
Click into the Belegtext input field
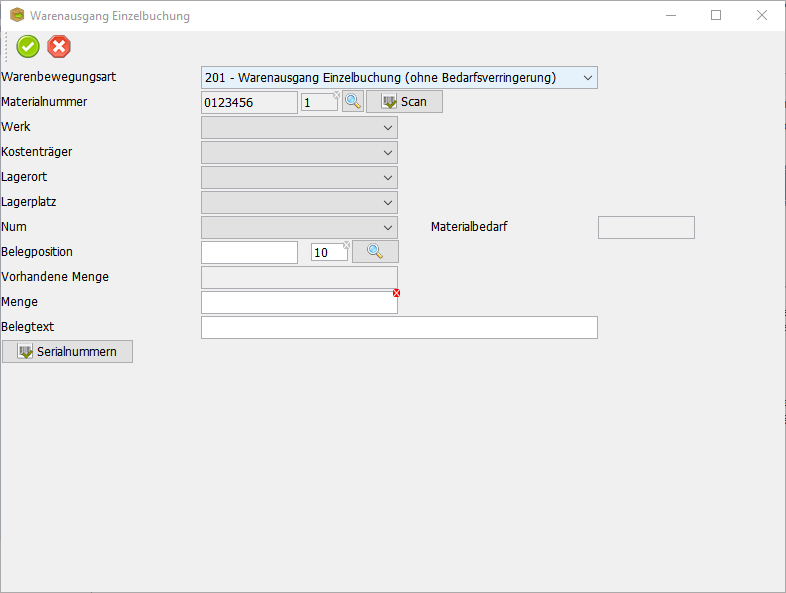(399, 328)
